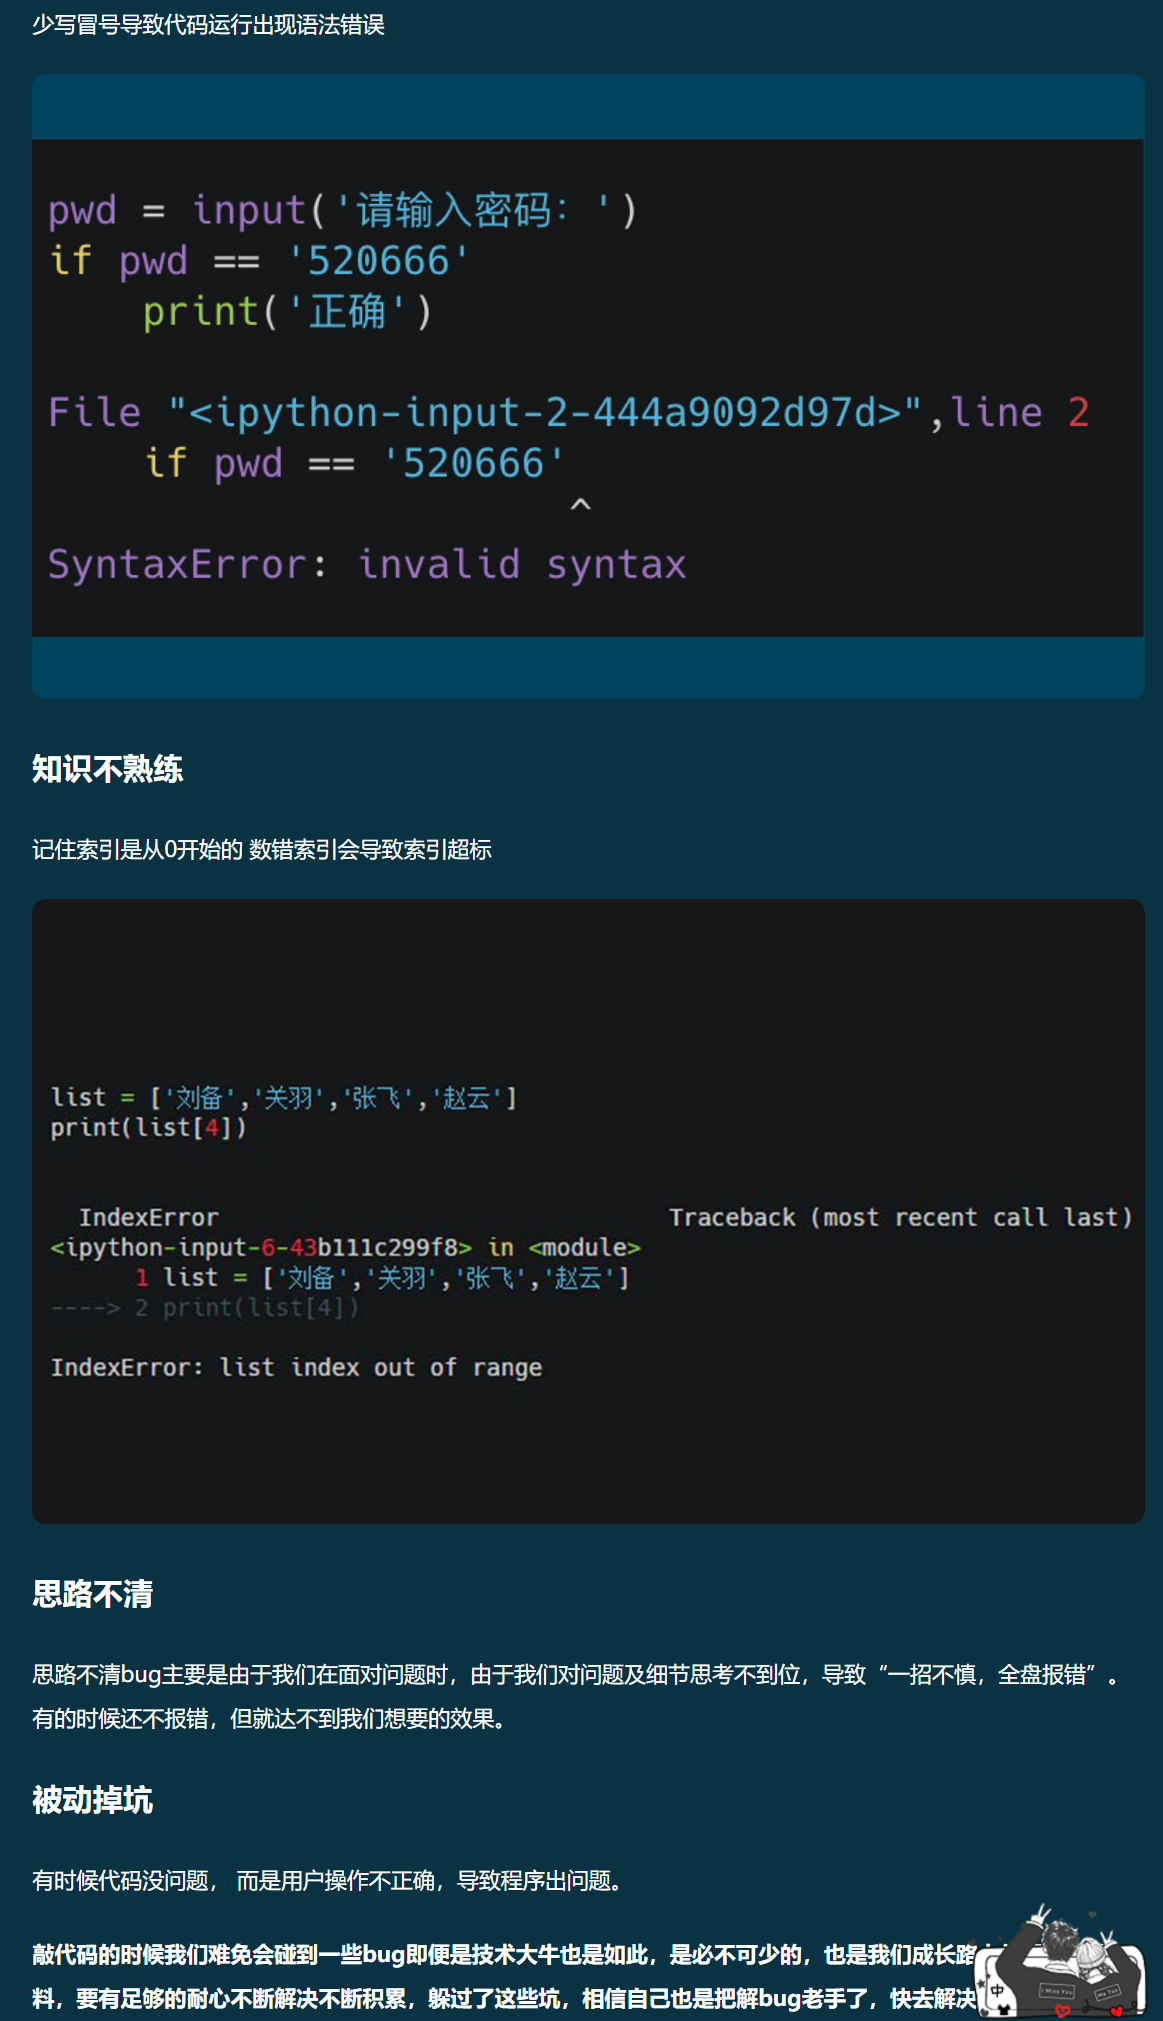The width and height of the screenshot is (1163, 2021).
Task: Open the SyntaxError code screenshot image
Action: point(588,386)
